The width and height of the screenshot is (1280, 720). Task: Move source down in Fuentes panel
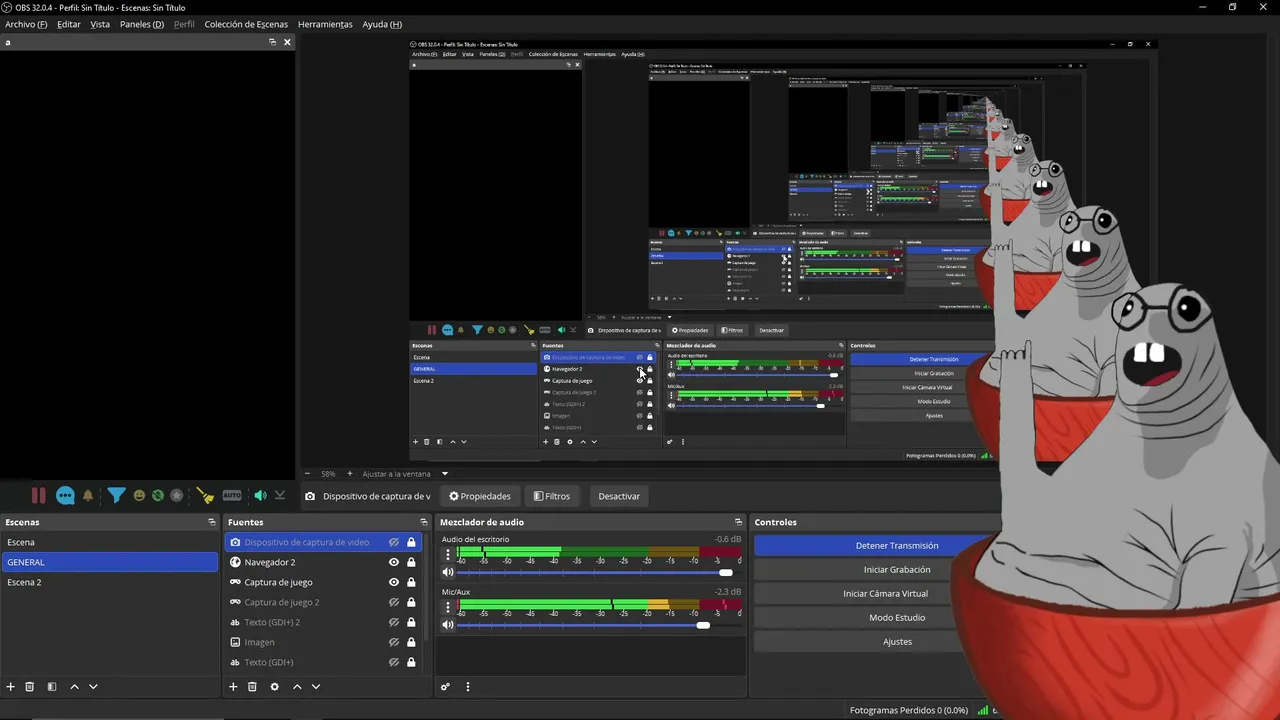tap(316, 687)
